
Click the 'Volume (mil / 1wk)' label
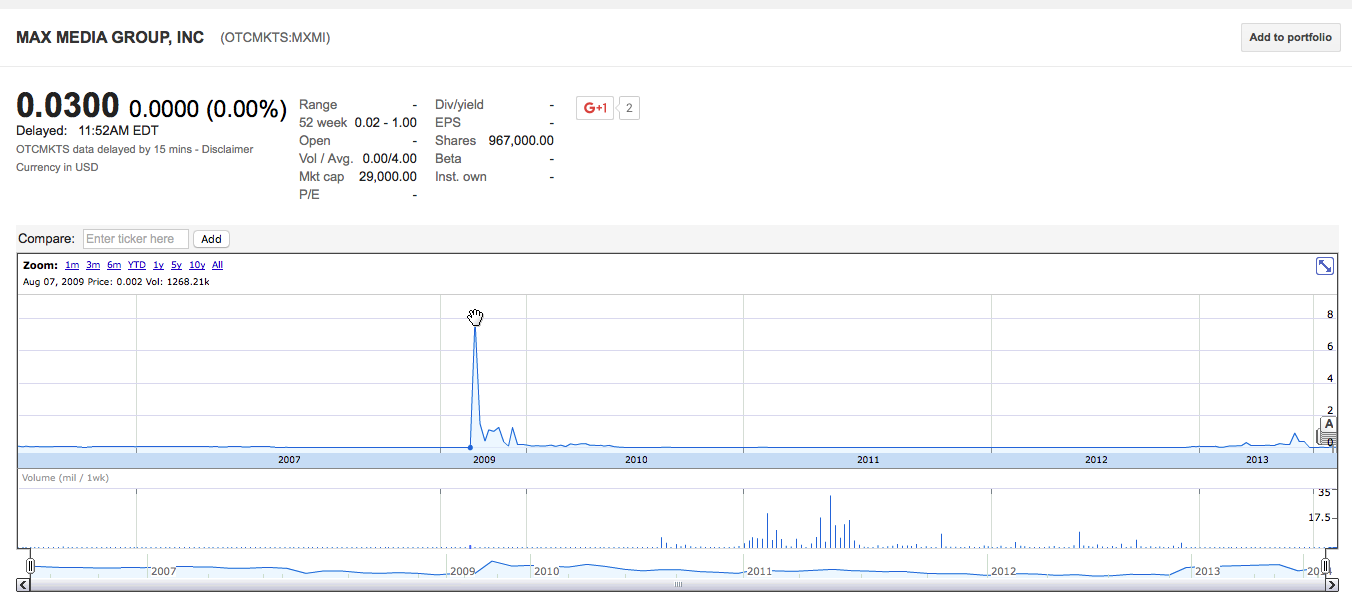65,478
